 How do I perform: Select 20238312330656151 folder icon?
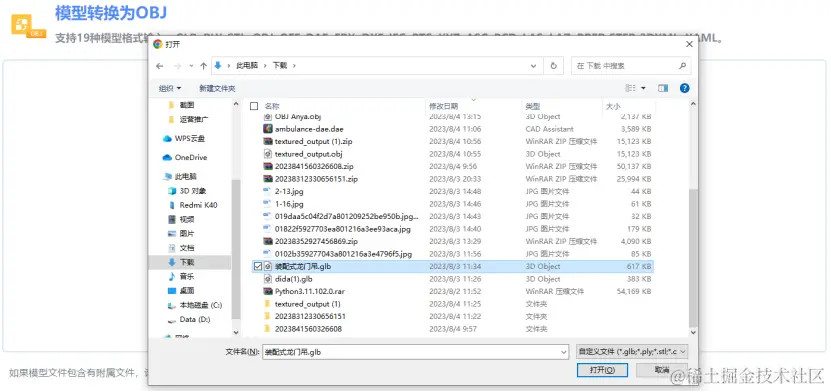coord(268,316)
